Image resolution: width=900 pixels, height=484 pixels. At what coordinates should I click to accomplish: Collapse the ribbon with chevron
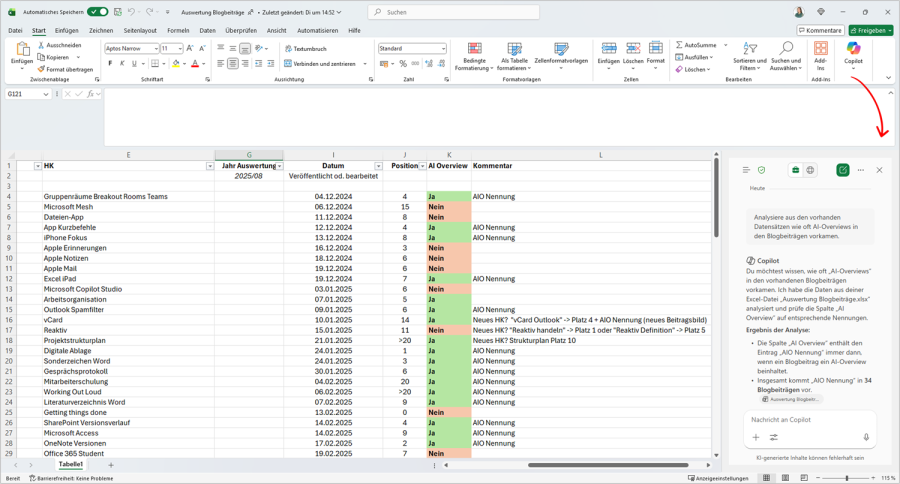889,78
